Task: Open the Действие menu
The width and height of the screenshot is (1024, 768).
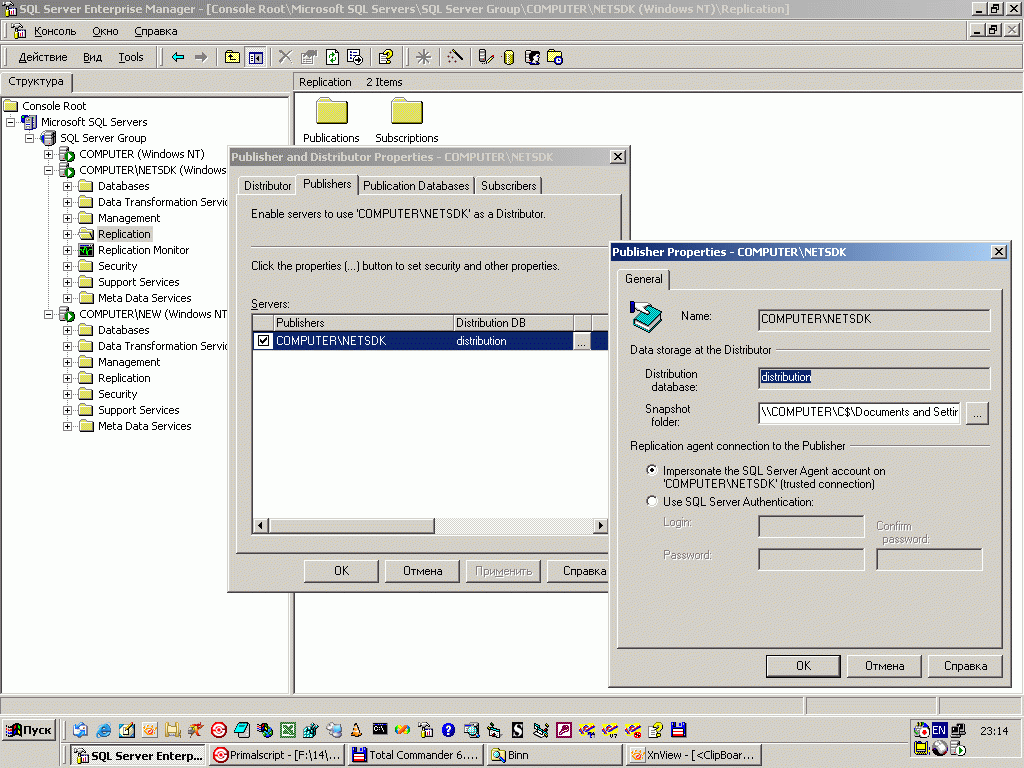Action: click(43, 57)
